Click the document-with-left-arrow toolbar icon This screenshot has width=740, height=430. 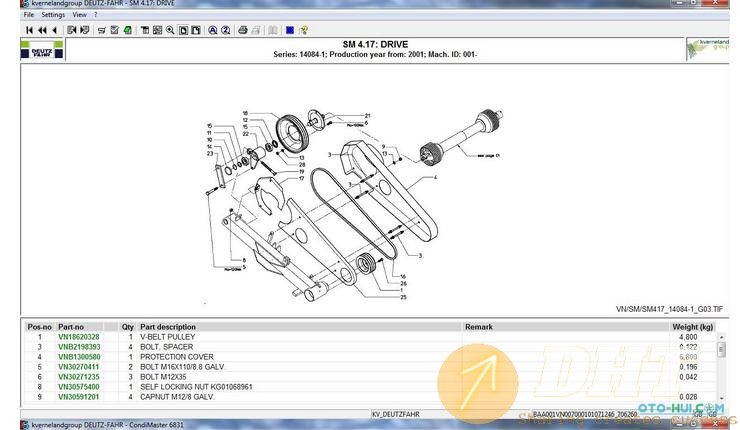(71, 30)
